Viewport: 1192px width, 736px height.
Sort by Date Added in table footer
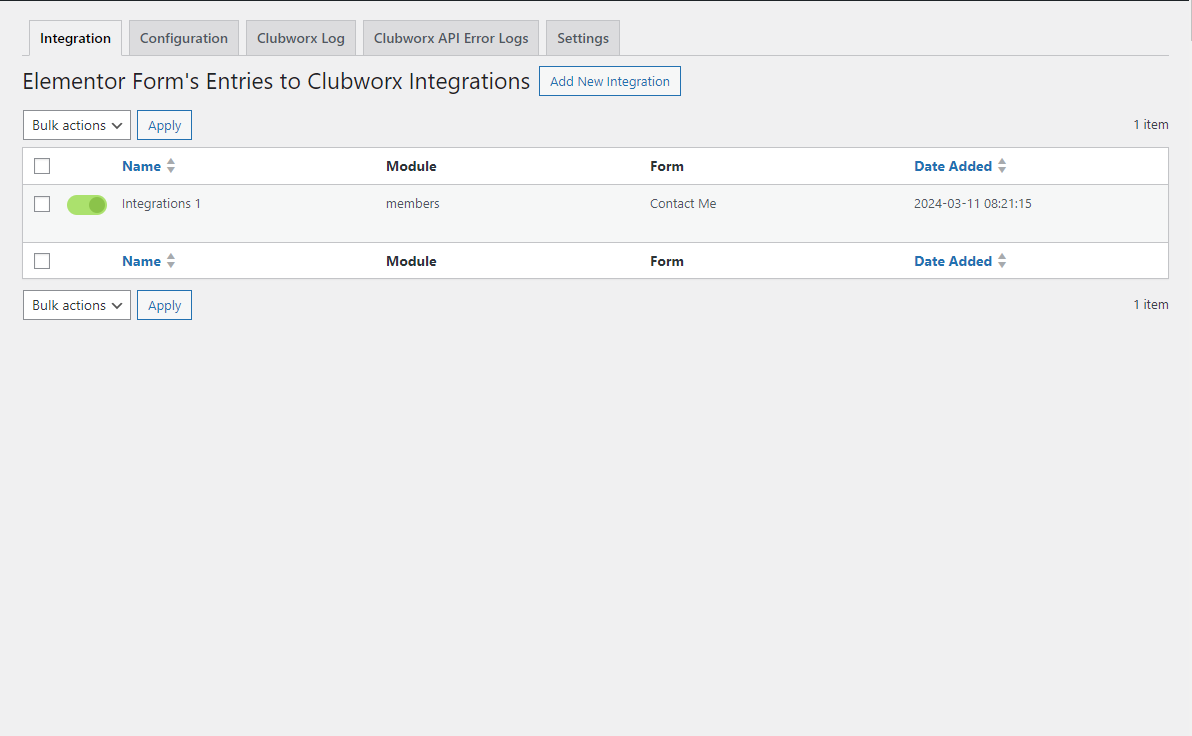pyautogui.click(x=953, y=261)
